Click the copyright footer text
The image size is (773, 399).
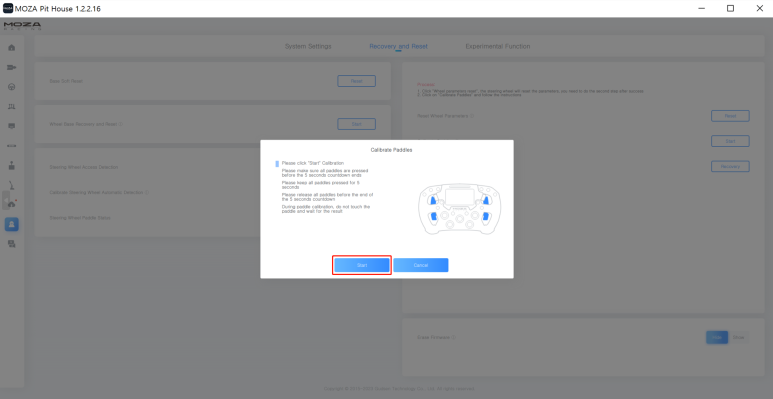click(x=399, y=389)
